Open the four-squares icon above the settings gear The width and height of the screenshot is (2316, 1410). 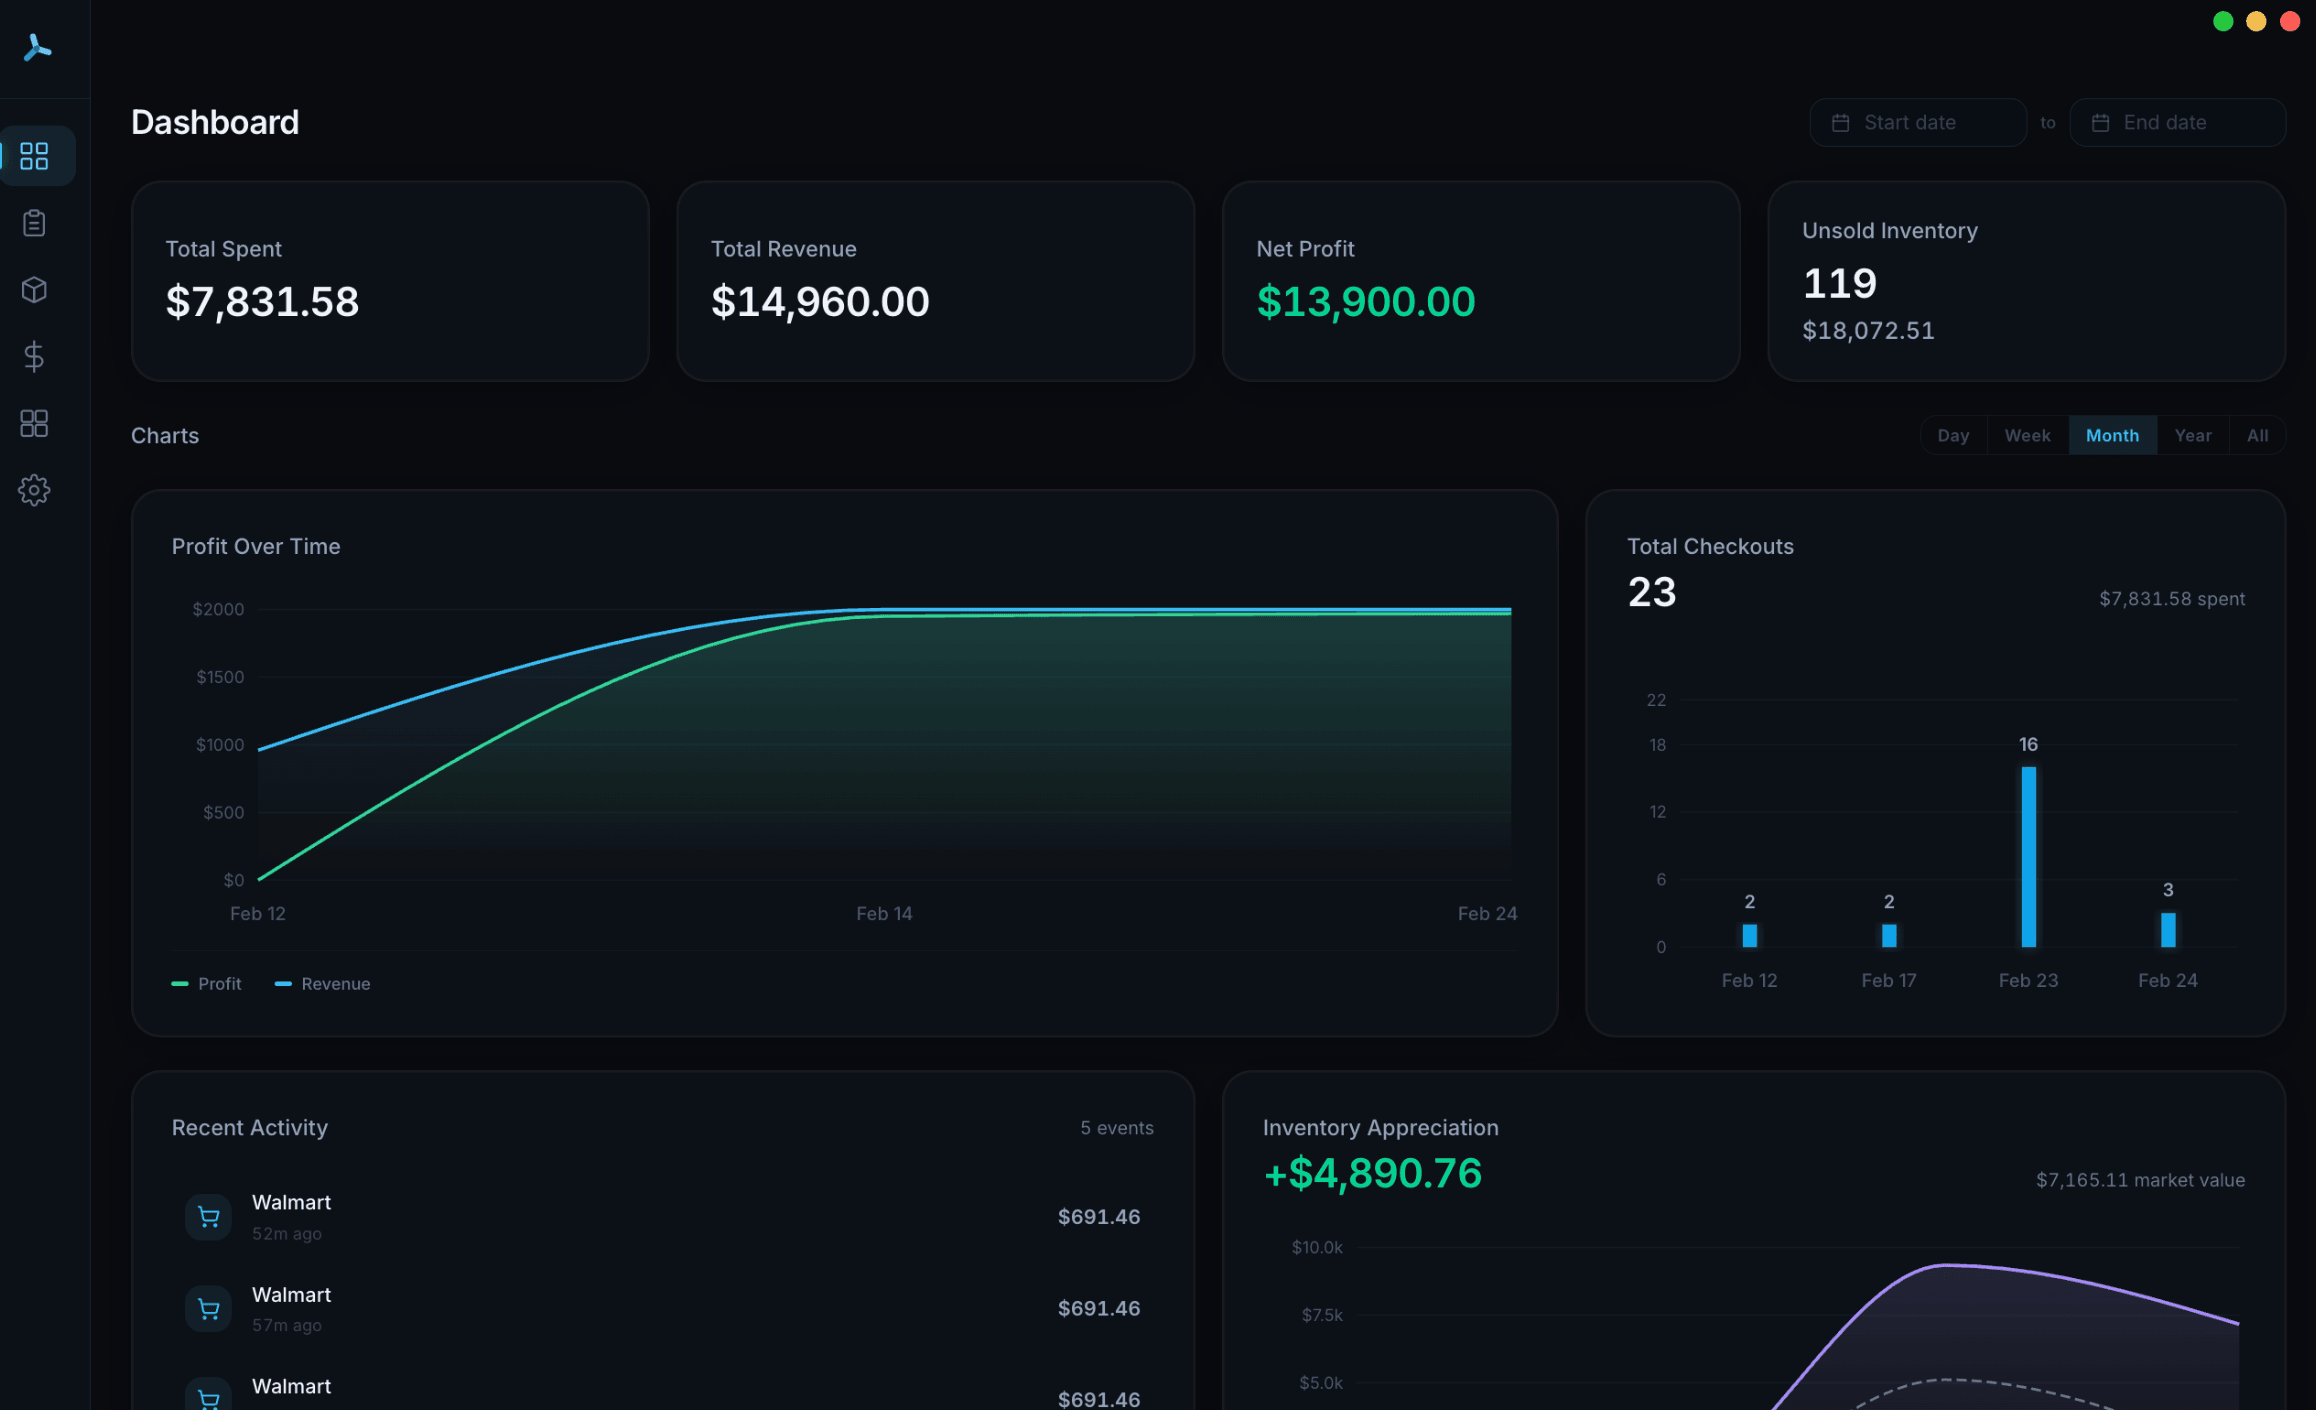(34, 424)
